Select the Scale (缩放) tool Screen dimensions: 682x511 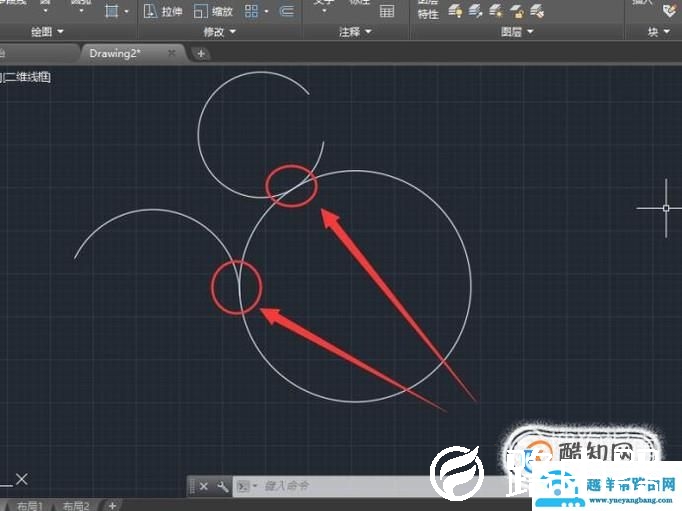212,11
